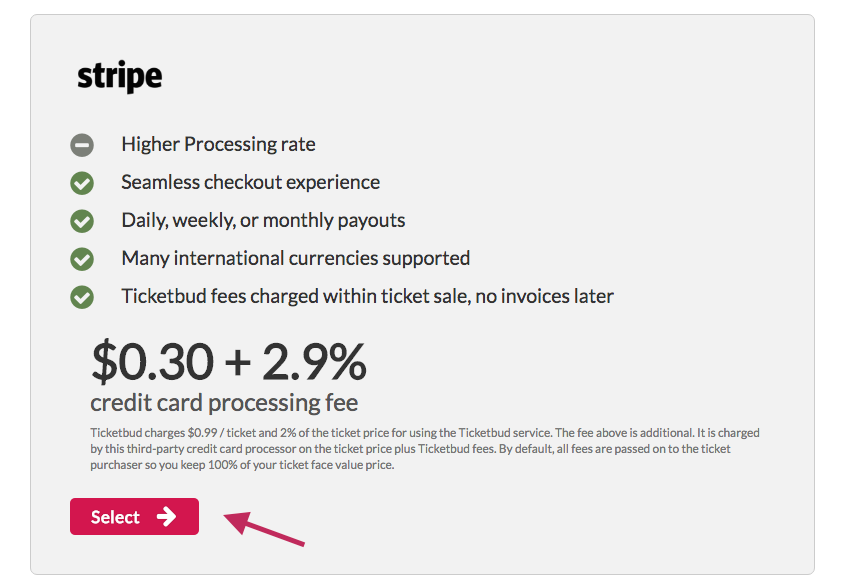Click fine print line about keeping 100% face value
Viewport: 847px width, 588px height.
coord(242,465)
